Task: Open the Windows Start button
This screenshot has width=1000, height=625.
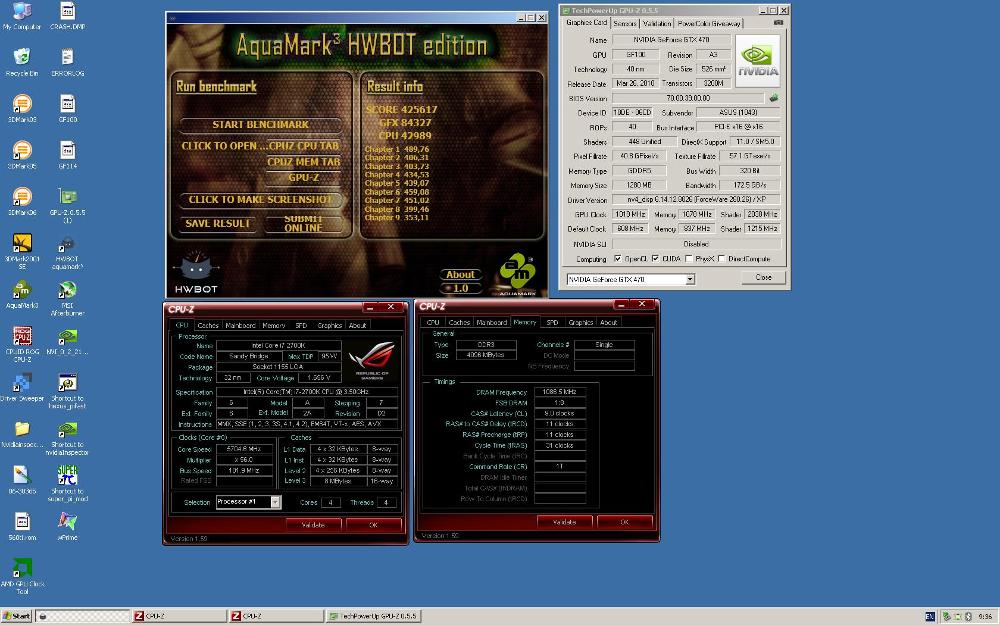Action: pyautogui.click(x=17, y=616)
